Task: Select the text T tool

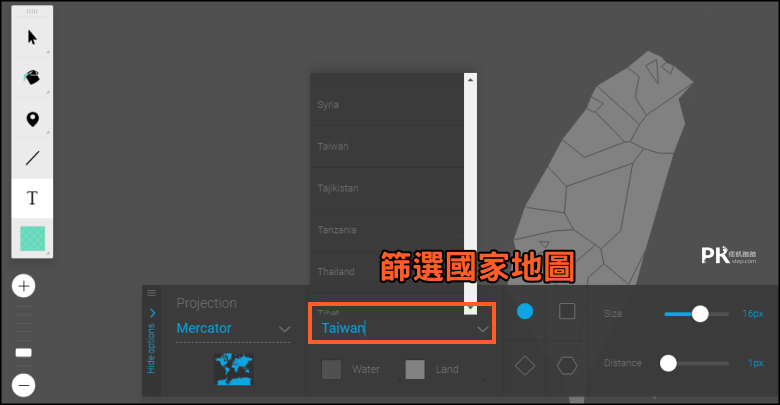Action: click(32, 198)
